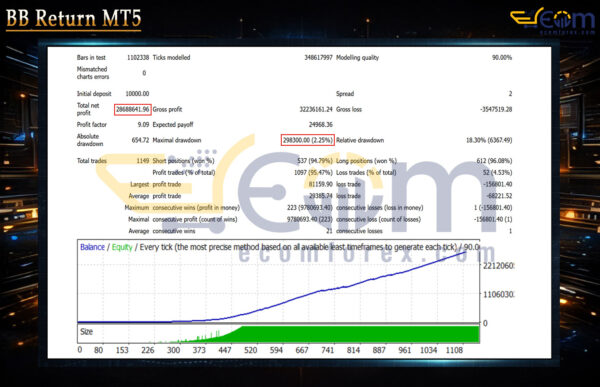
Task: Click the x-axis tick labeled 80
Action: 98,350
